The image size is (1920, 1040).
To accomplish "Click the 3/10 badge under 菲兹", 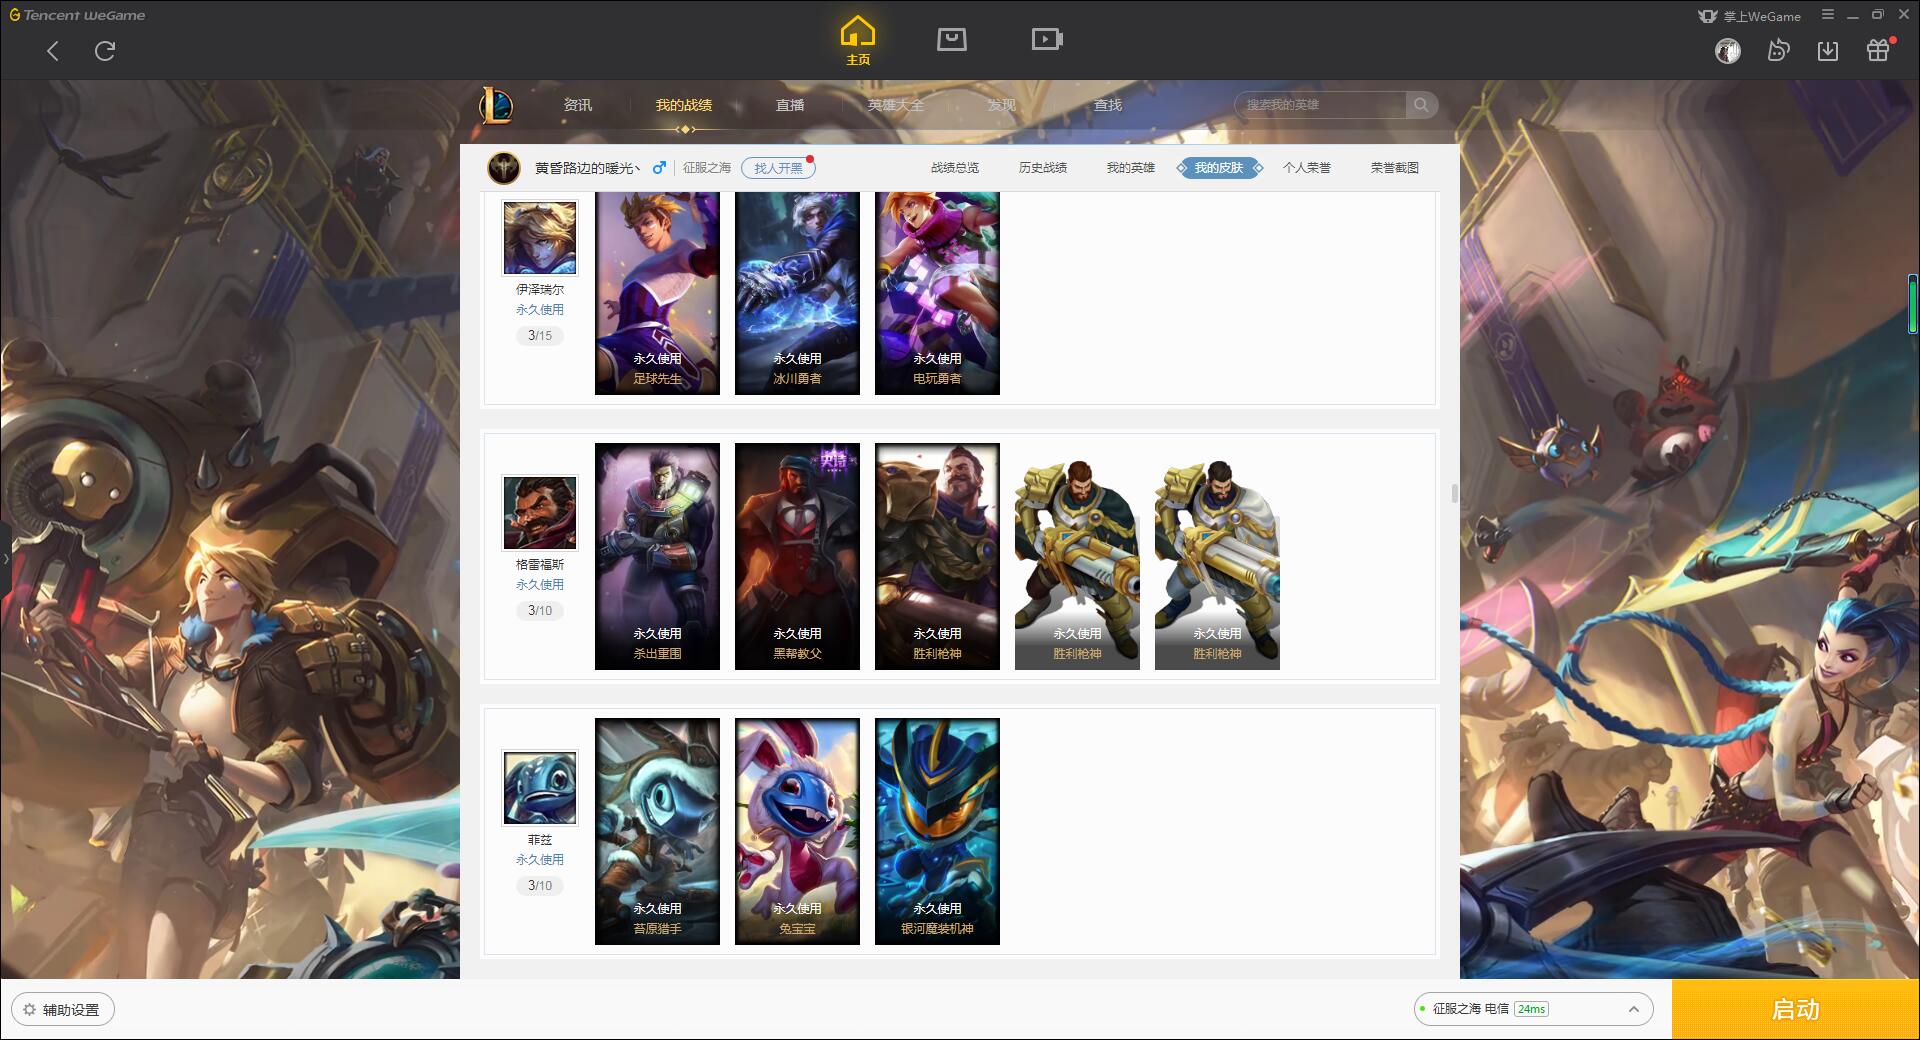I will [x=540, y=886].
